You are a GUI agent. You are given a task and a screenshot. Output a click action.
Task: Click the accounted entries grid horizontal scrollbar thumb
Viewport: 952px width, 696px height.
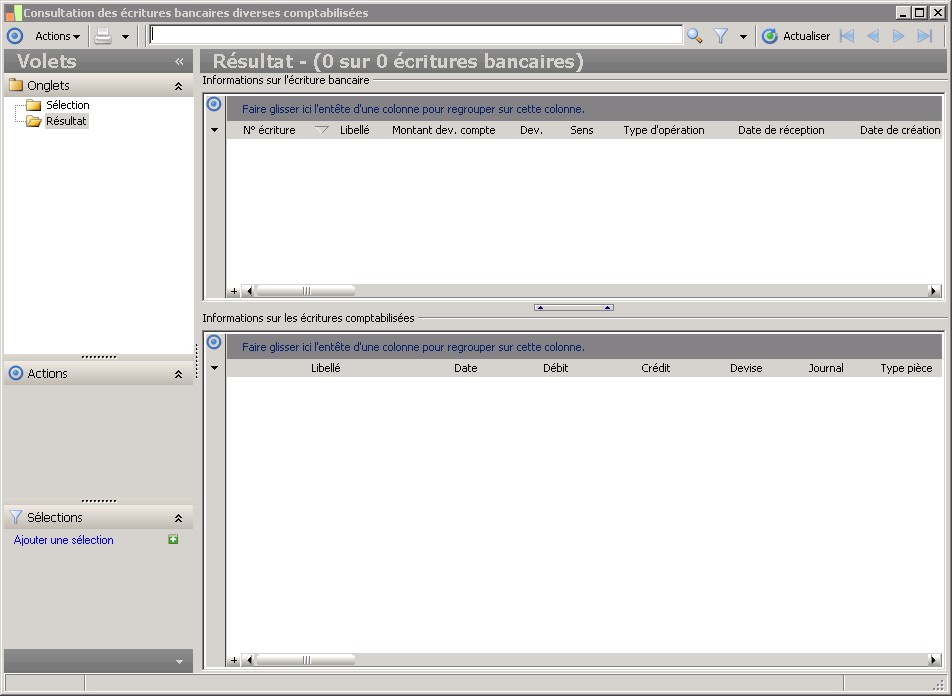[x=305, y=660]
